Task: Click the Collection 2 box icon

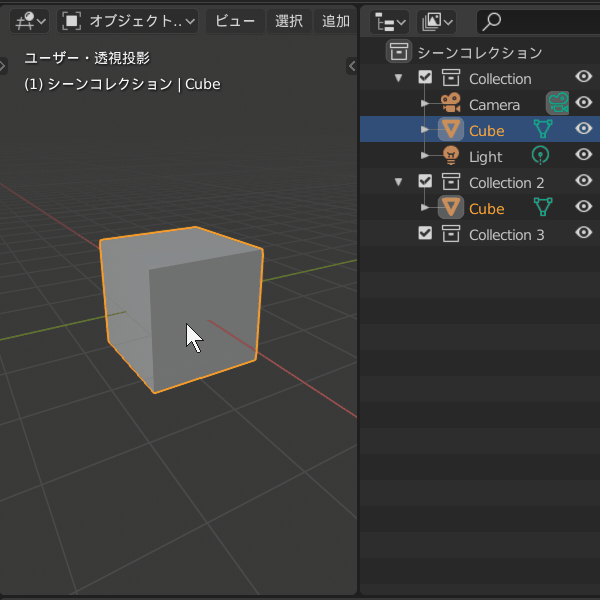Action: [x=451, y=181]
